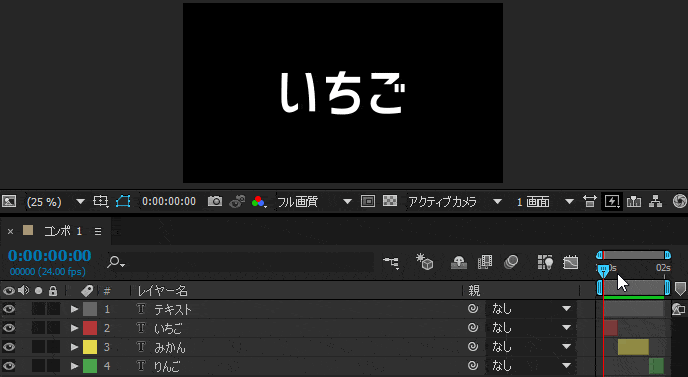Hide the テキスト layer with eye icon
The height and width of the screenshot is (377, 688).
(9, 309)
